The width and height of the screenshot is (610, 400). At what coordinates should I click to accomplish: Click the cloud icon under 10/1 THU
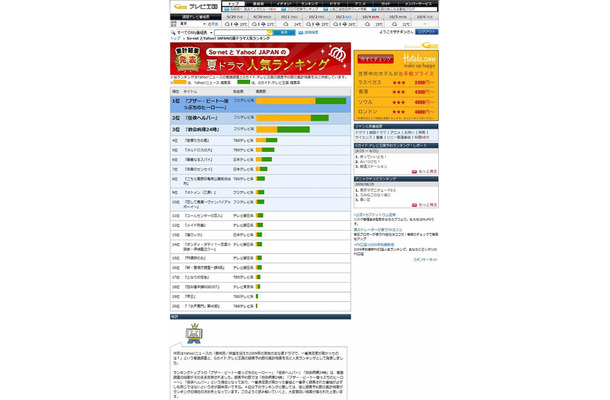click(x=286, y=24)
